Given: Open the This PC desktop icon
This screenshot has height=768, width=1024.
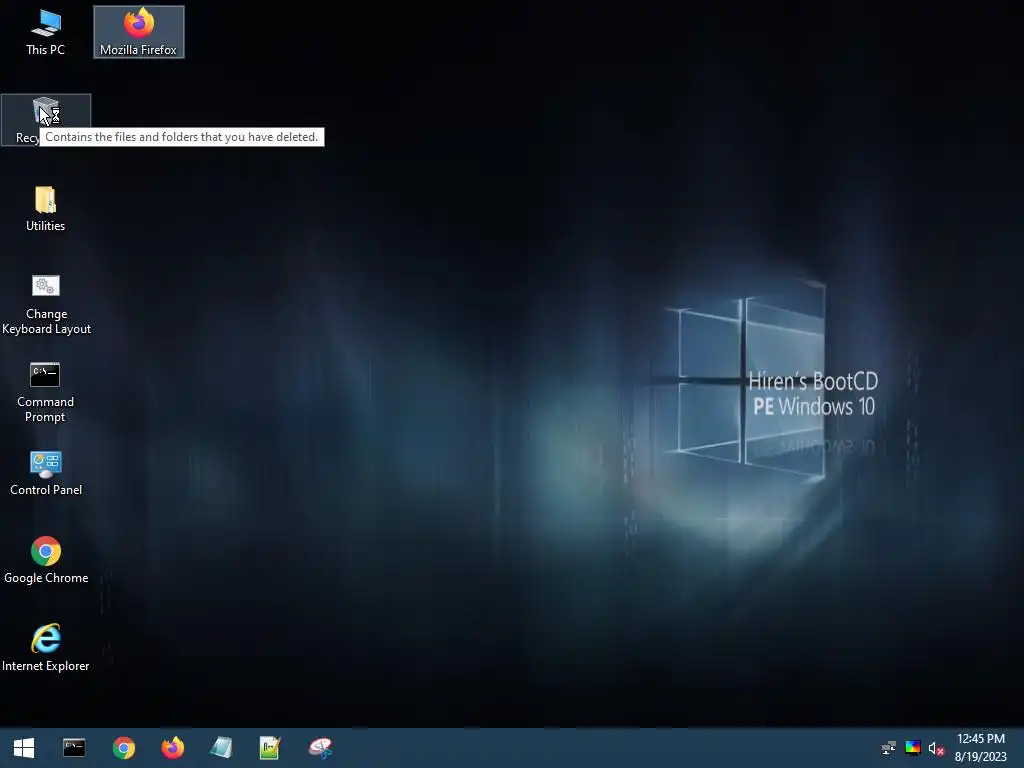Looking at the screenshot, I should coord(46,32).
